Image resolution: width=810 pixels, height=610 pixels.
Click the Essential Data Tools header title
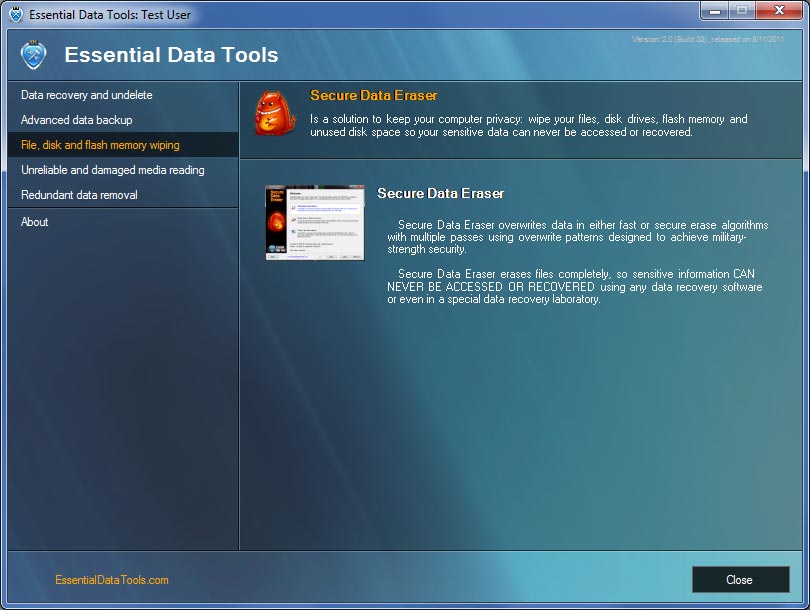tap(171, 55)
